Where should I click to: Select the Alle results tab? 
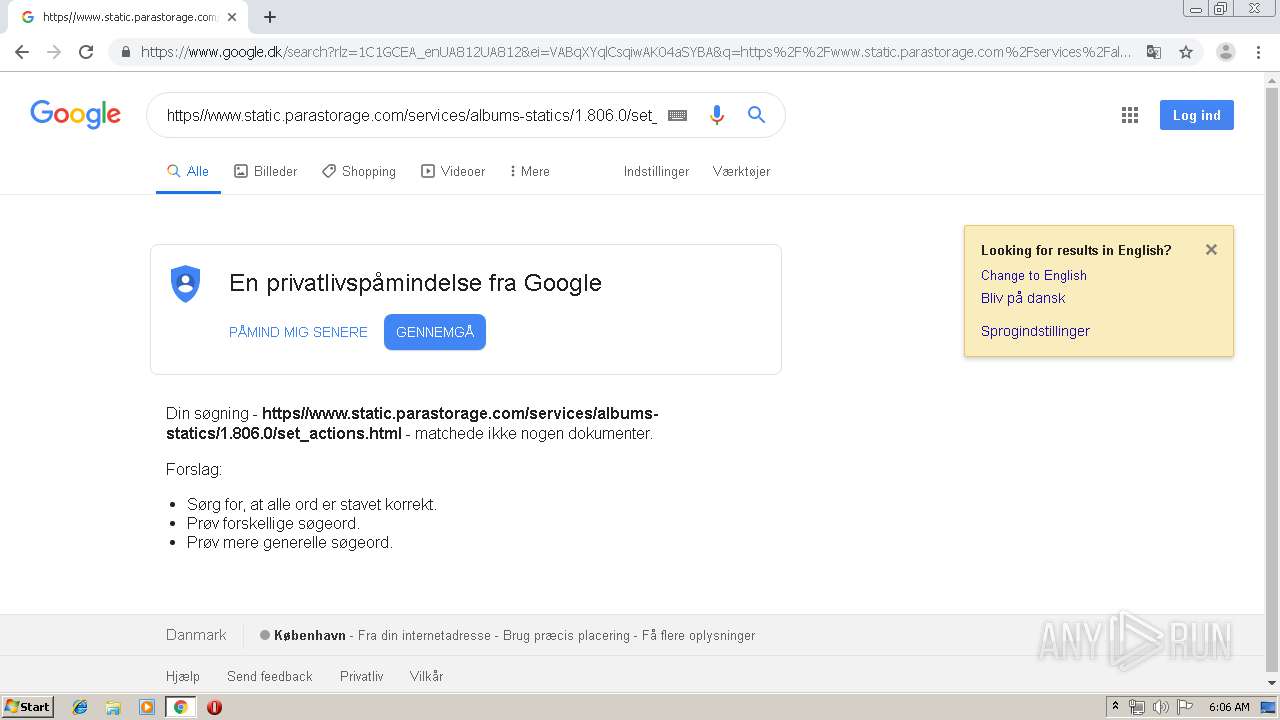coord(188,171)
